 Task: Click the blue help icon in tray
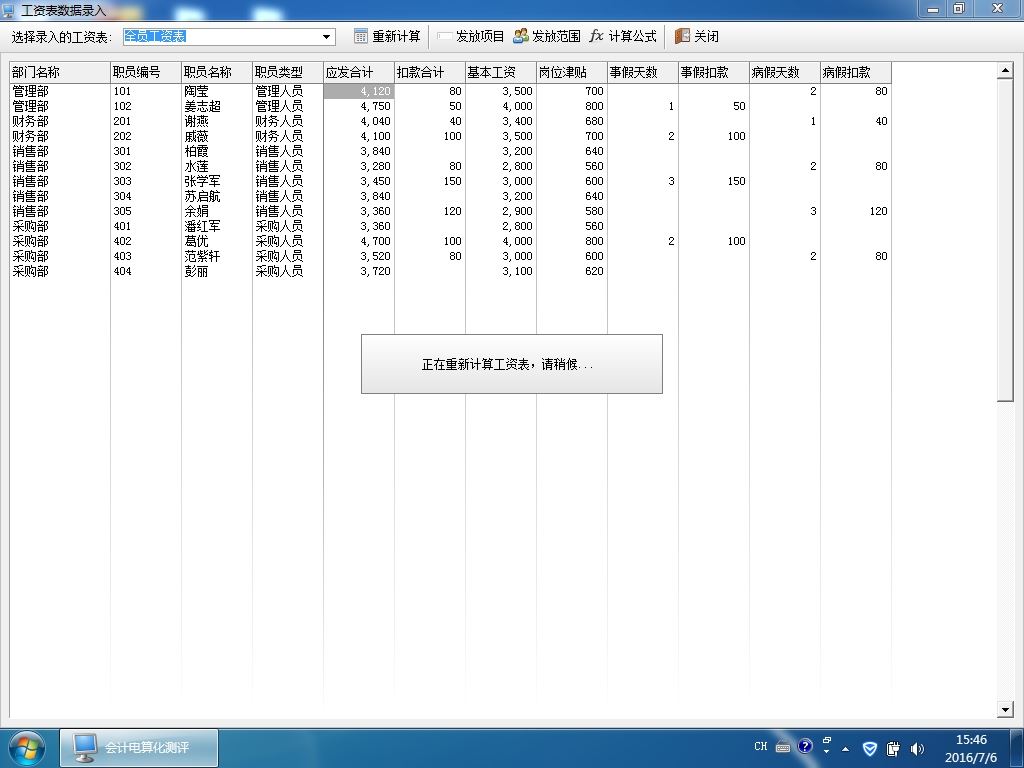click(805, 746)
